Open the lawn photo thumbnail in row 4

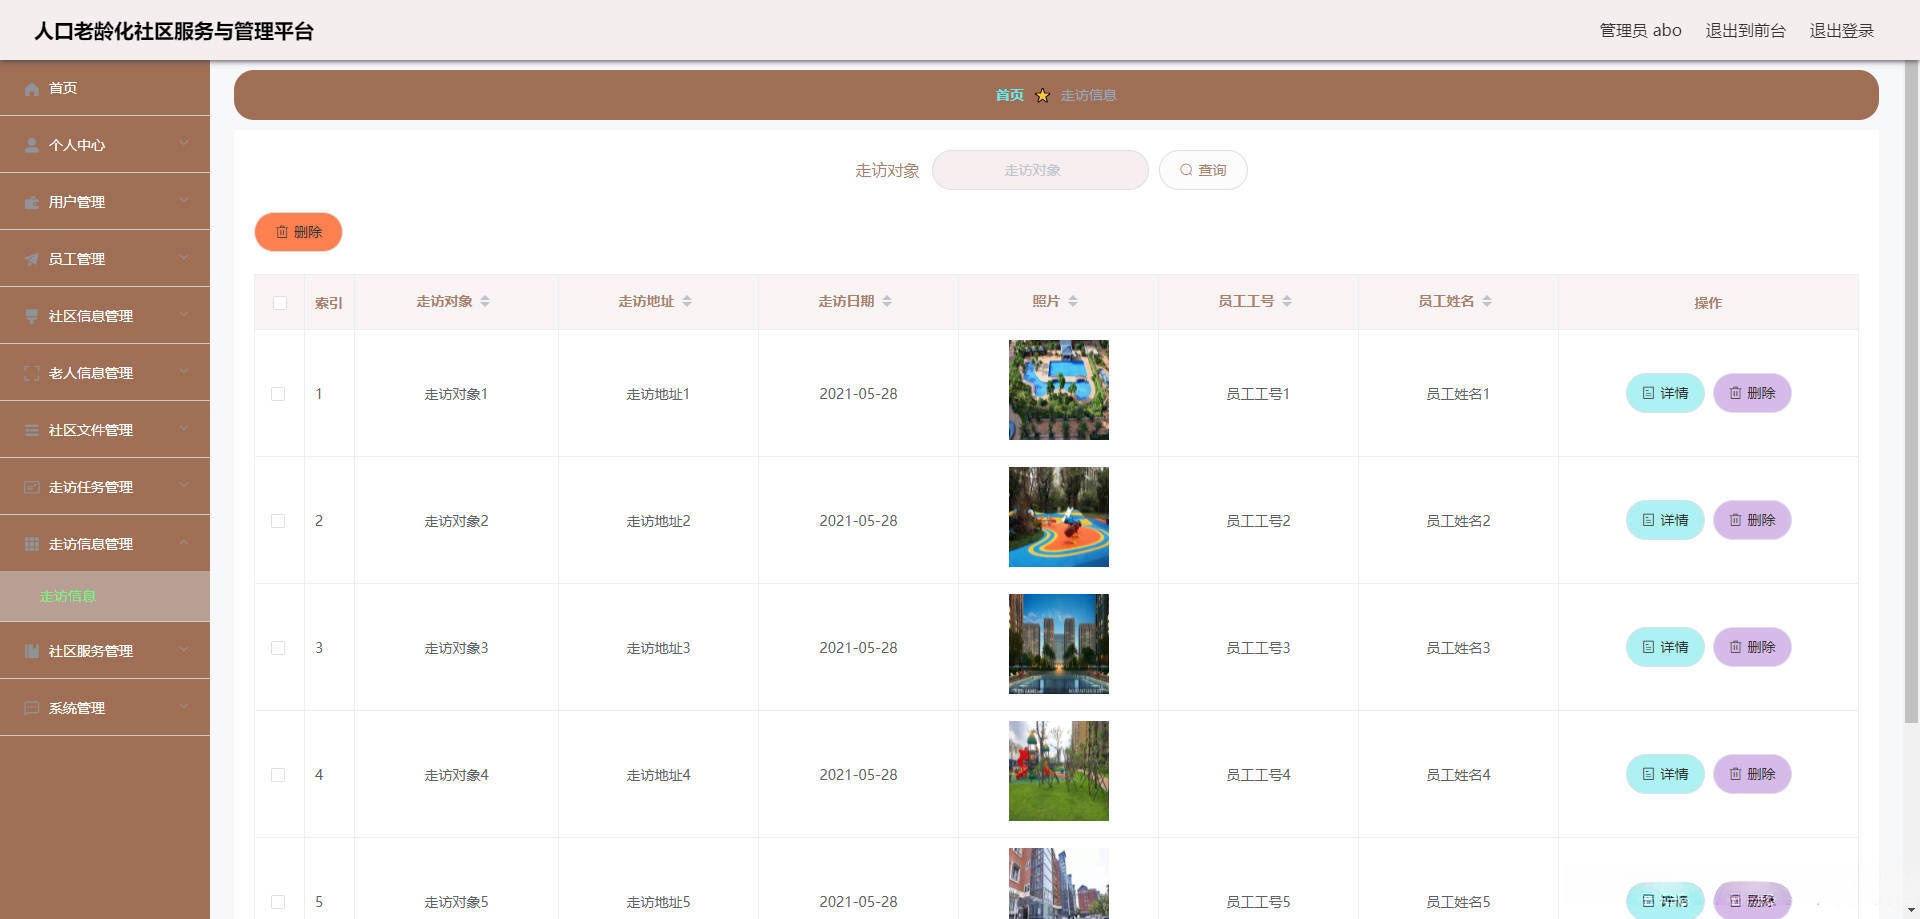point(1059,771)
